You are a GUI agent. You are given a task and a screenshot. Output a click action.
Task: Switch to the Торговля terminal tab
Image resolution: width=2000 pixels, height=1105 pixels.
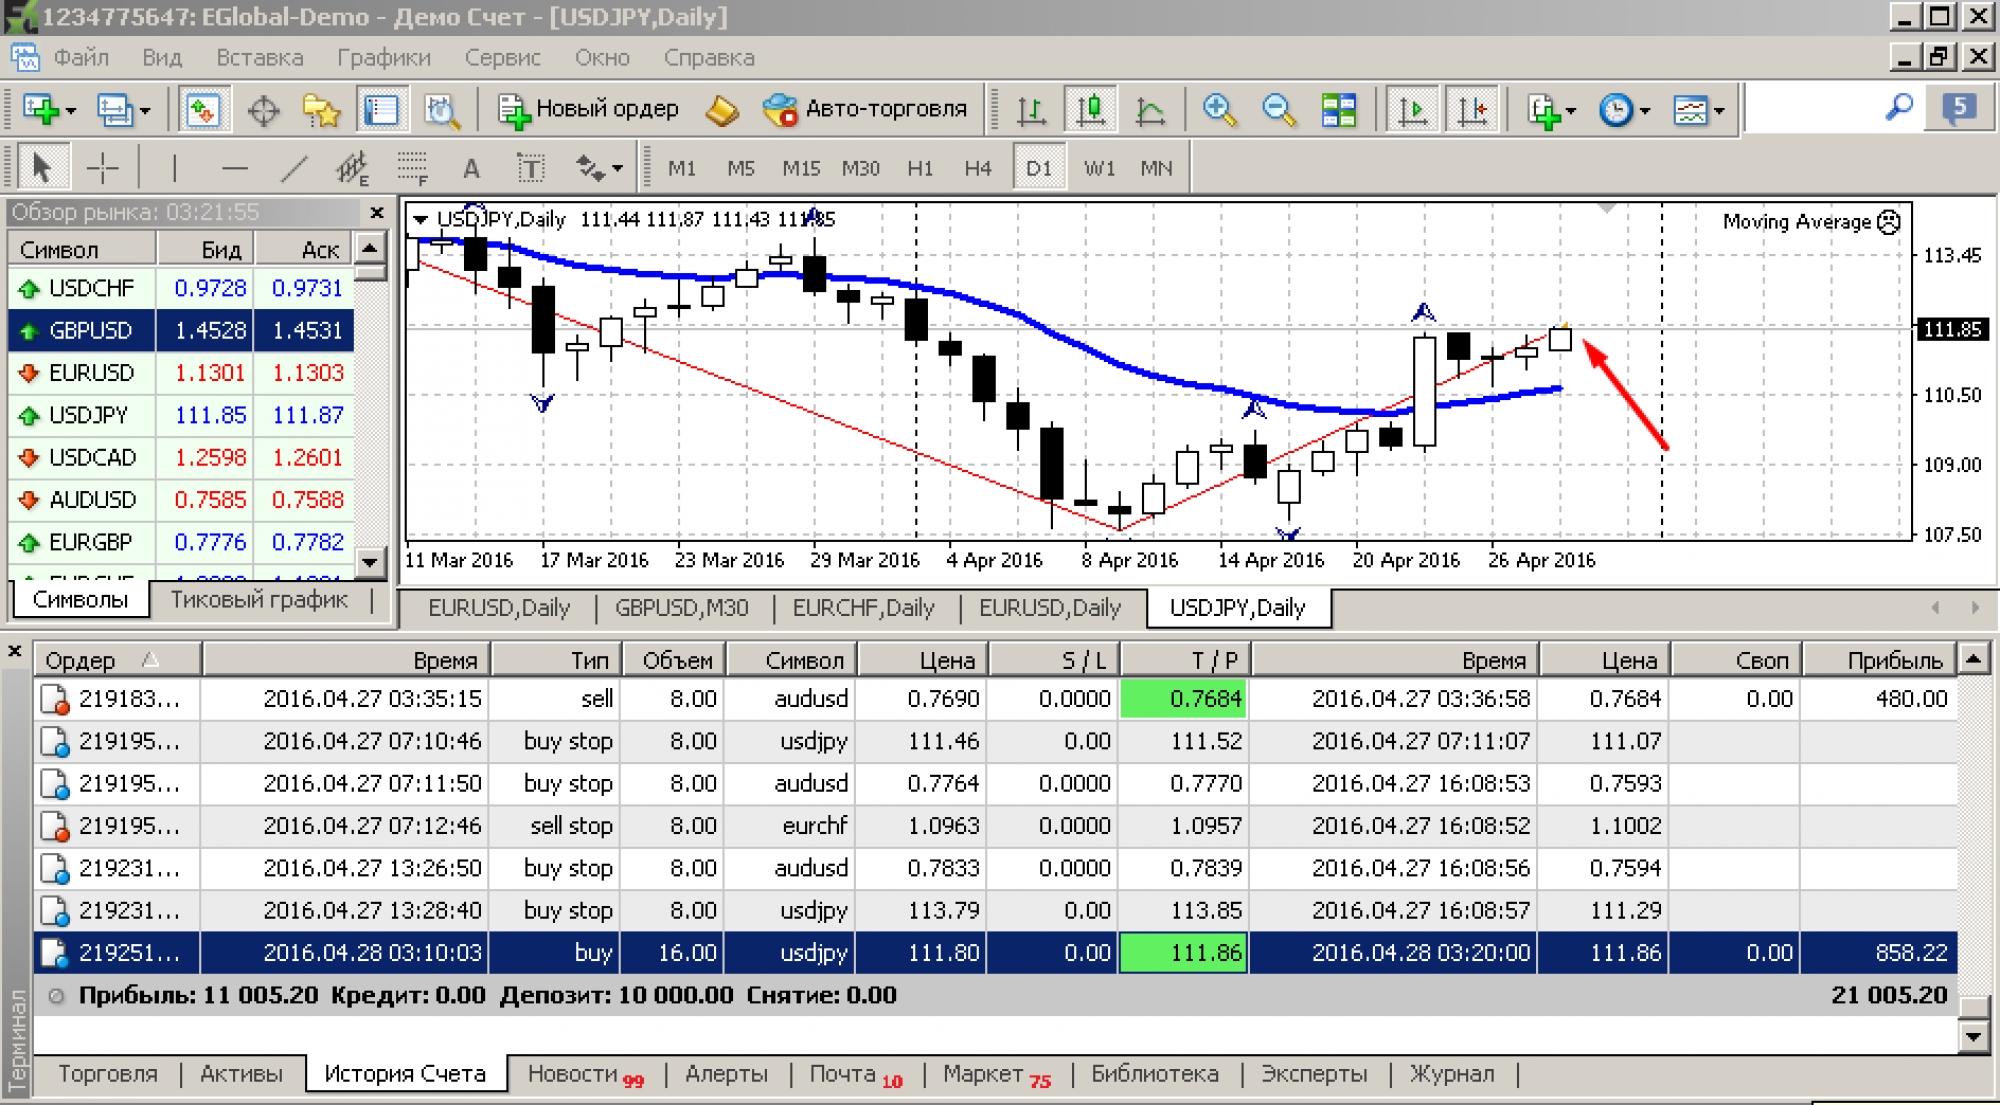coord(108,1074)
